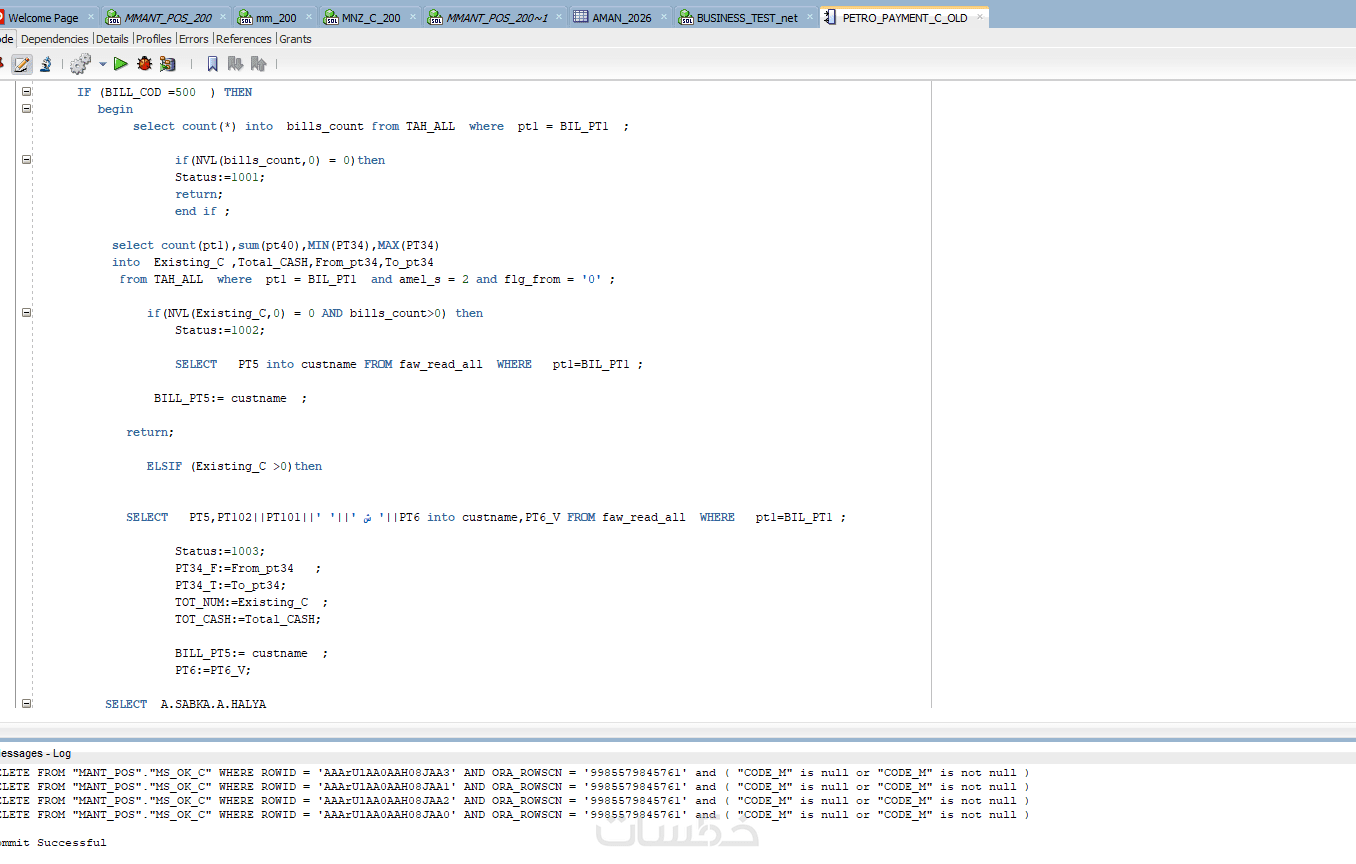
Task: Open the MNZ_C_200 tab
Action: coord(371,18)
